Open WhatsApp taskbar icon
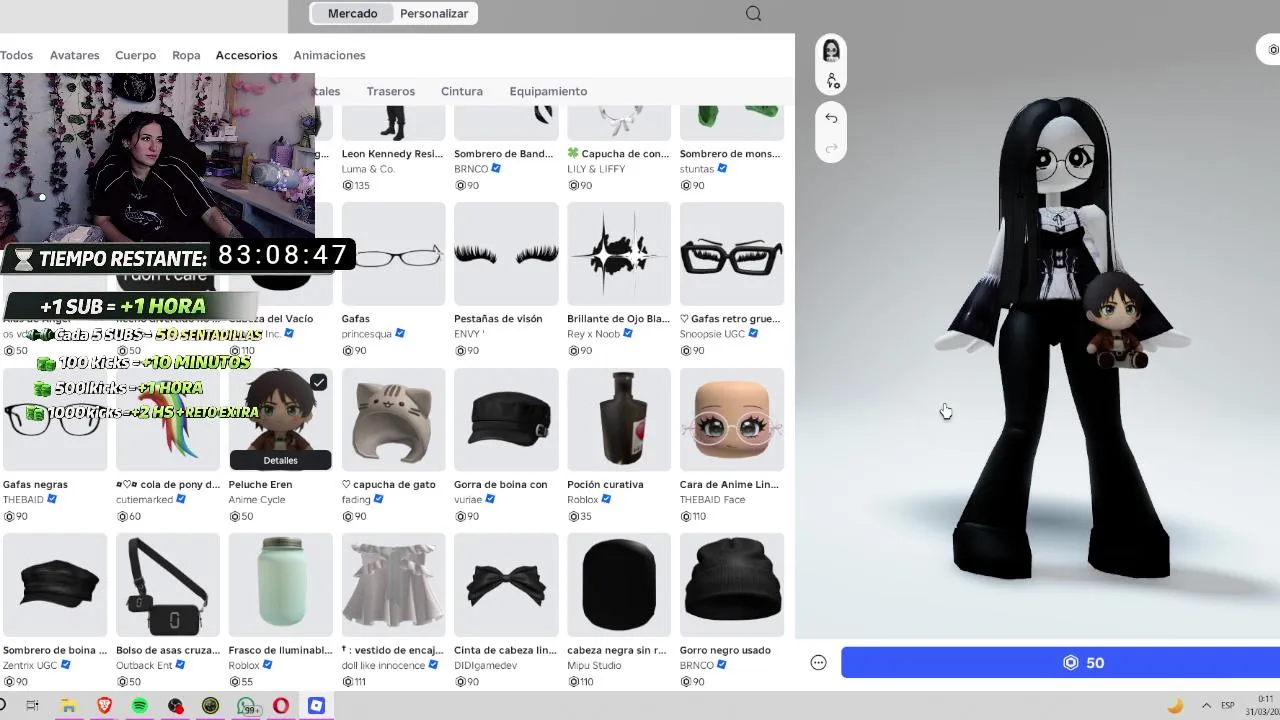Image resolution: width=1280 pixels, height=720 pixels. point(246,706)
